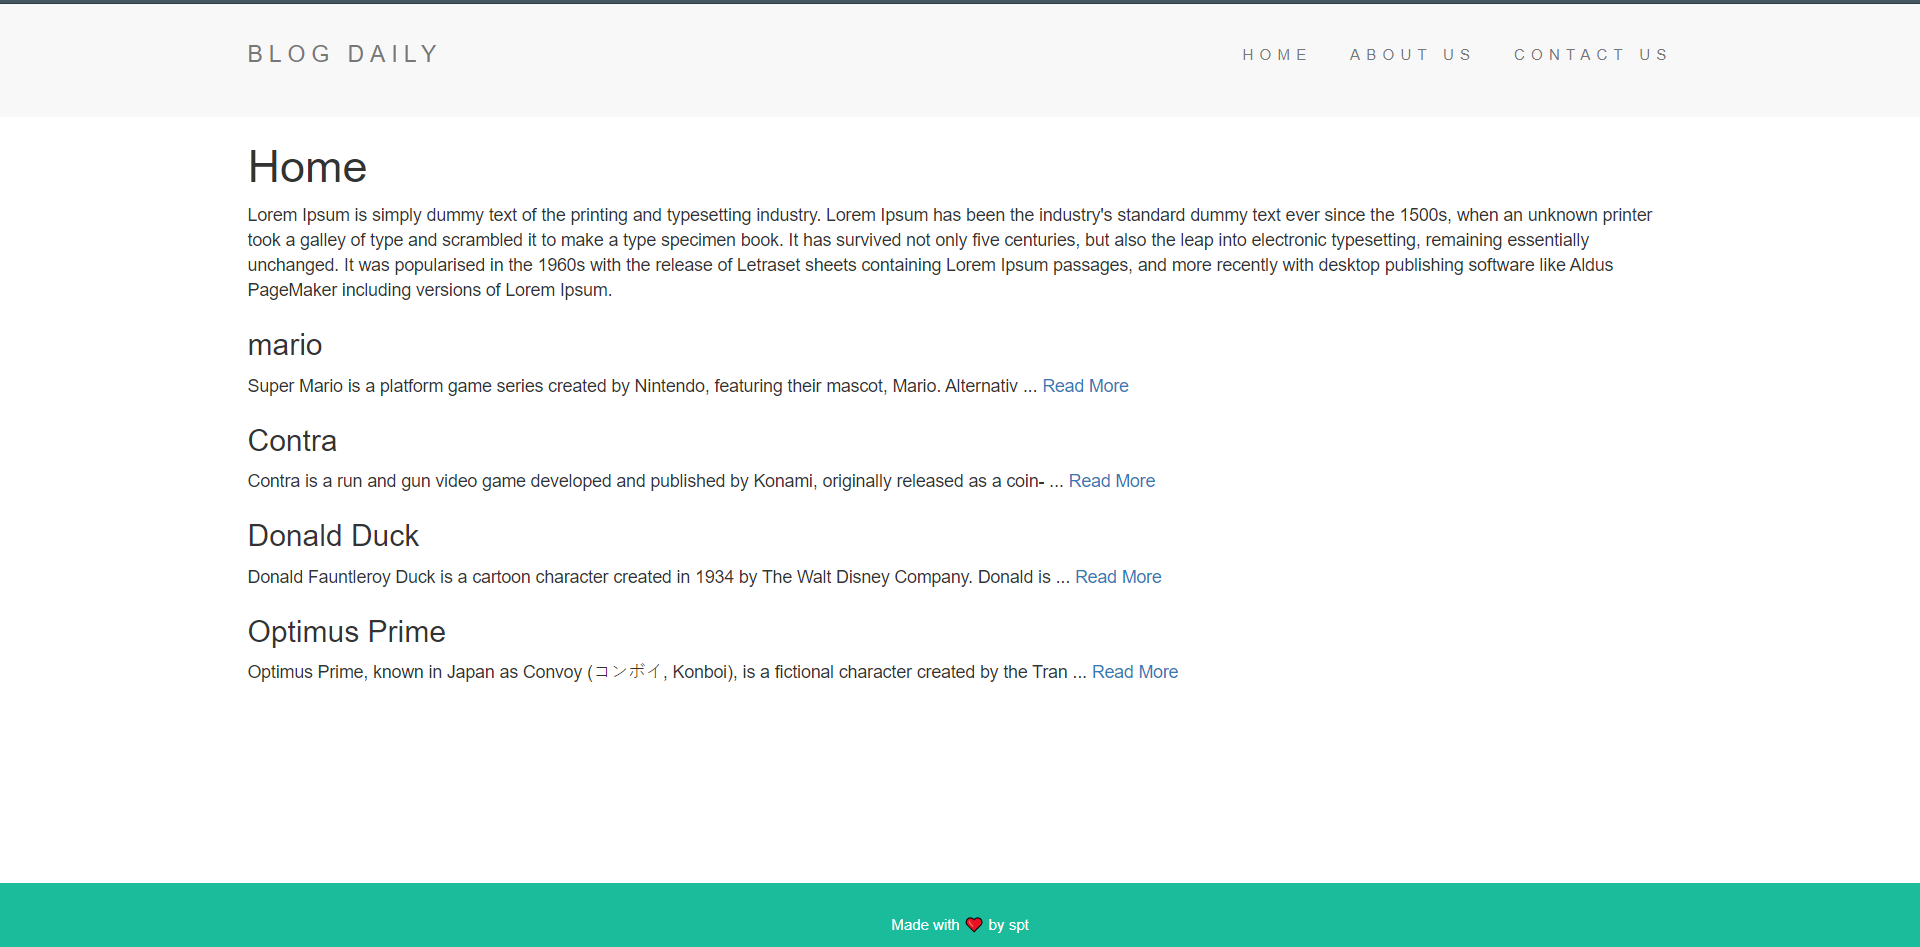Click the Lorem Ipsum intro paragraph

(x=950, y=252)
